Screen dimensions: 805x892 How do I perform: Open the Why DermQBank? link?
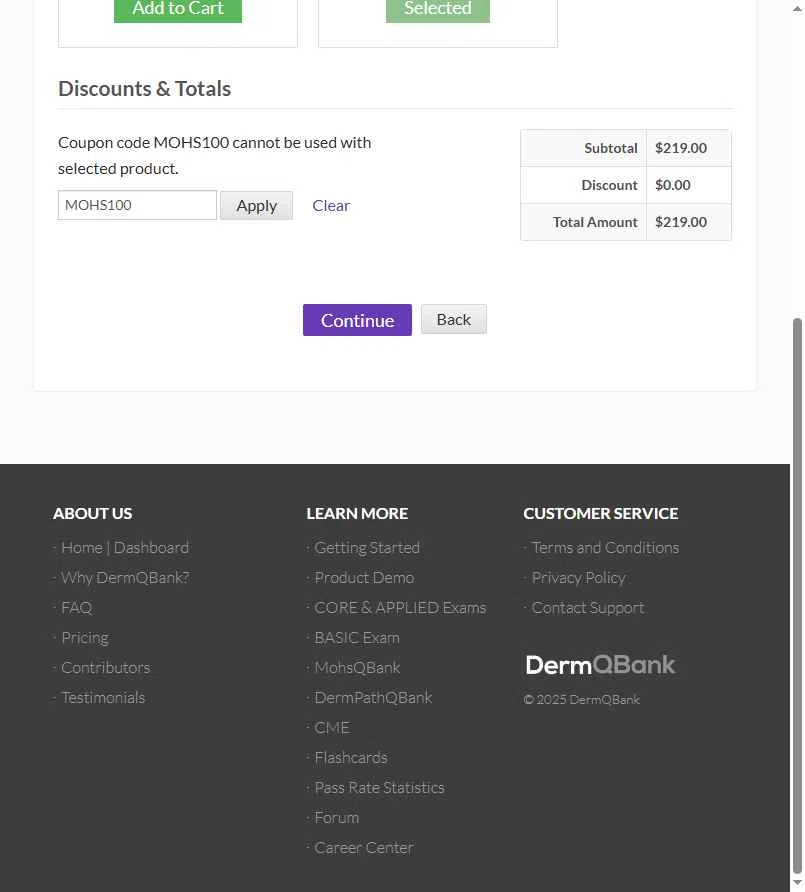(x=125, y=577)
